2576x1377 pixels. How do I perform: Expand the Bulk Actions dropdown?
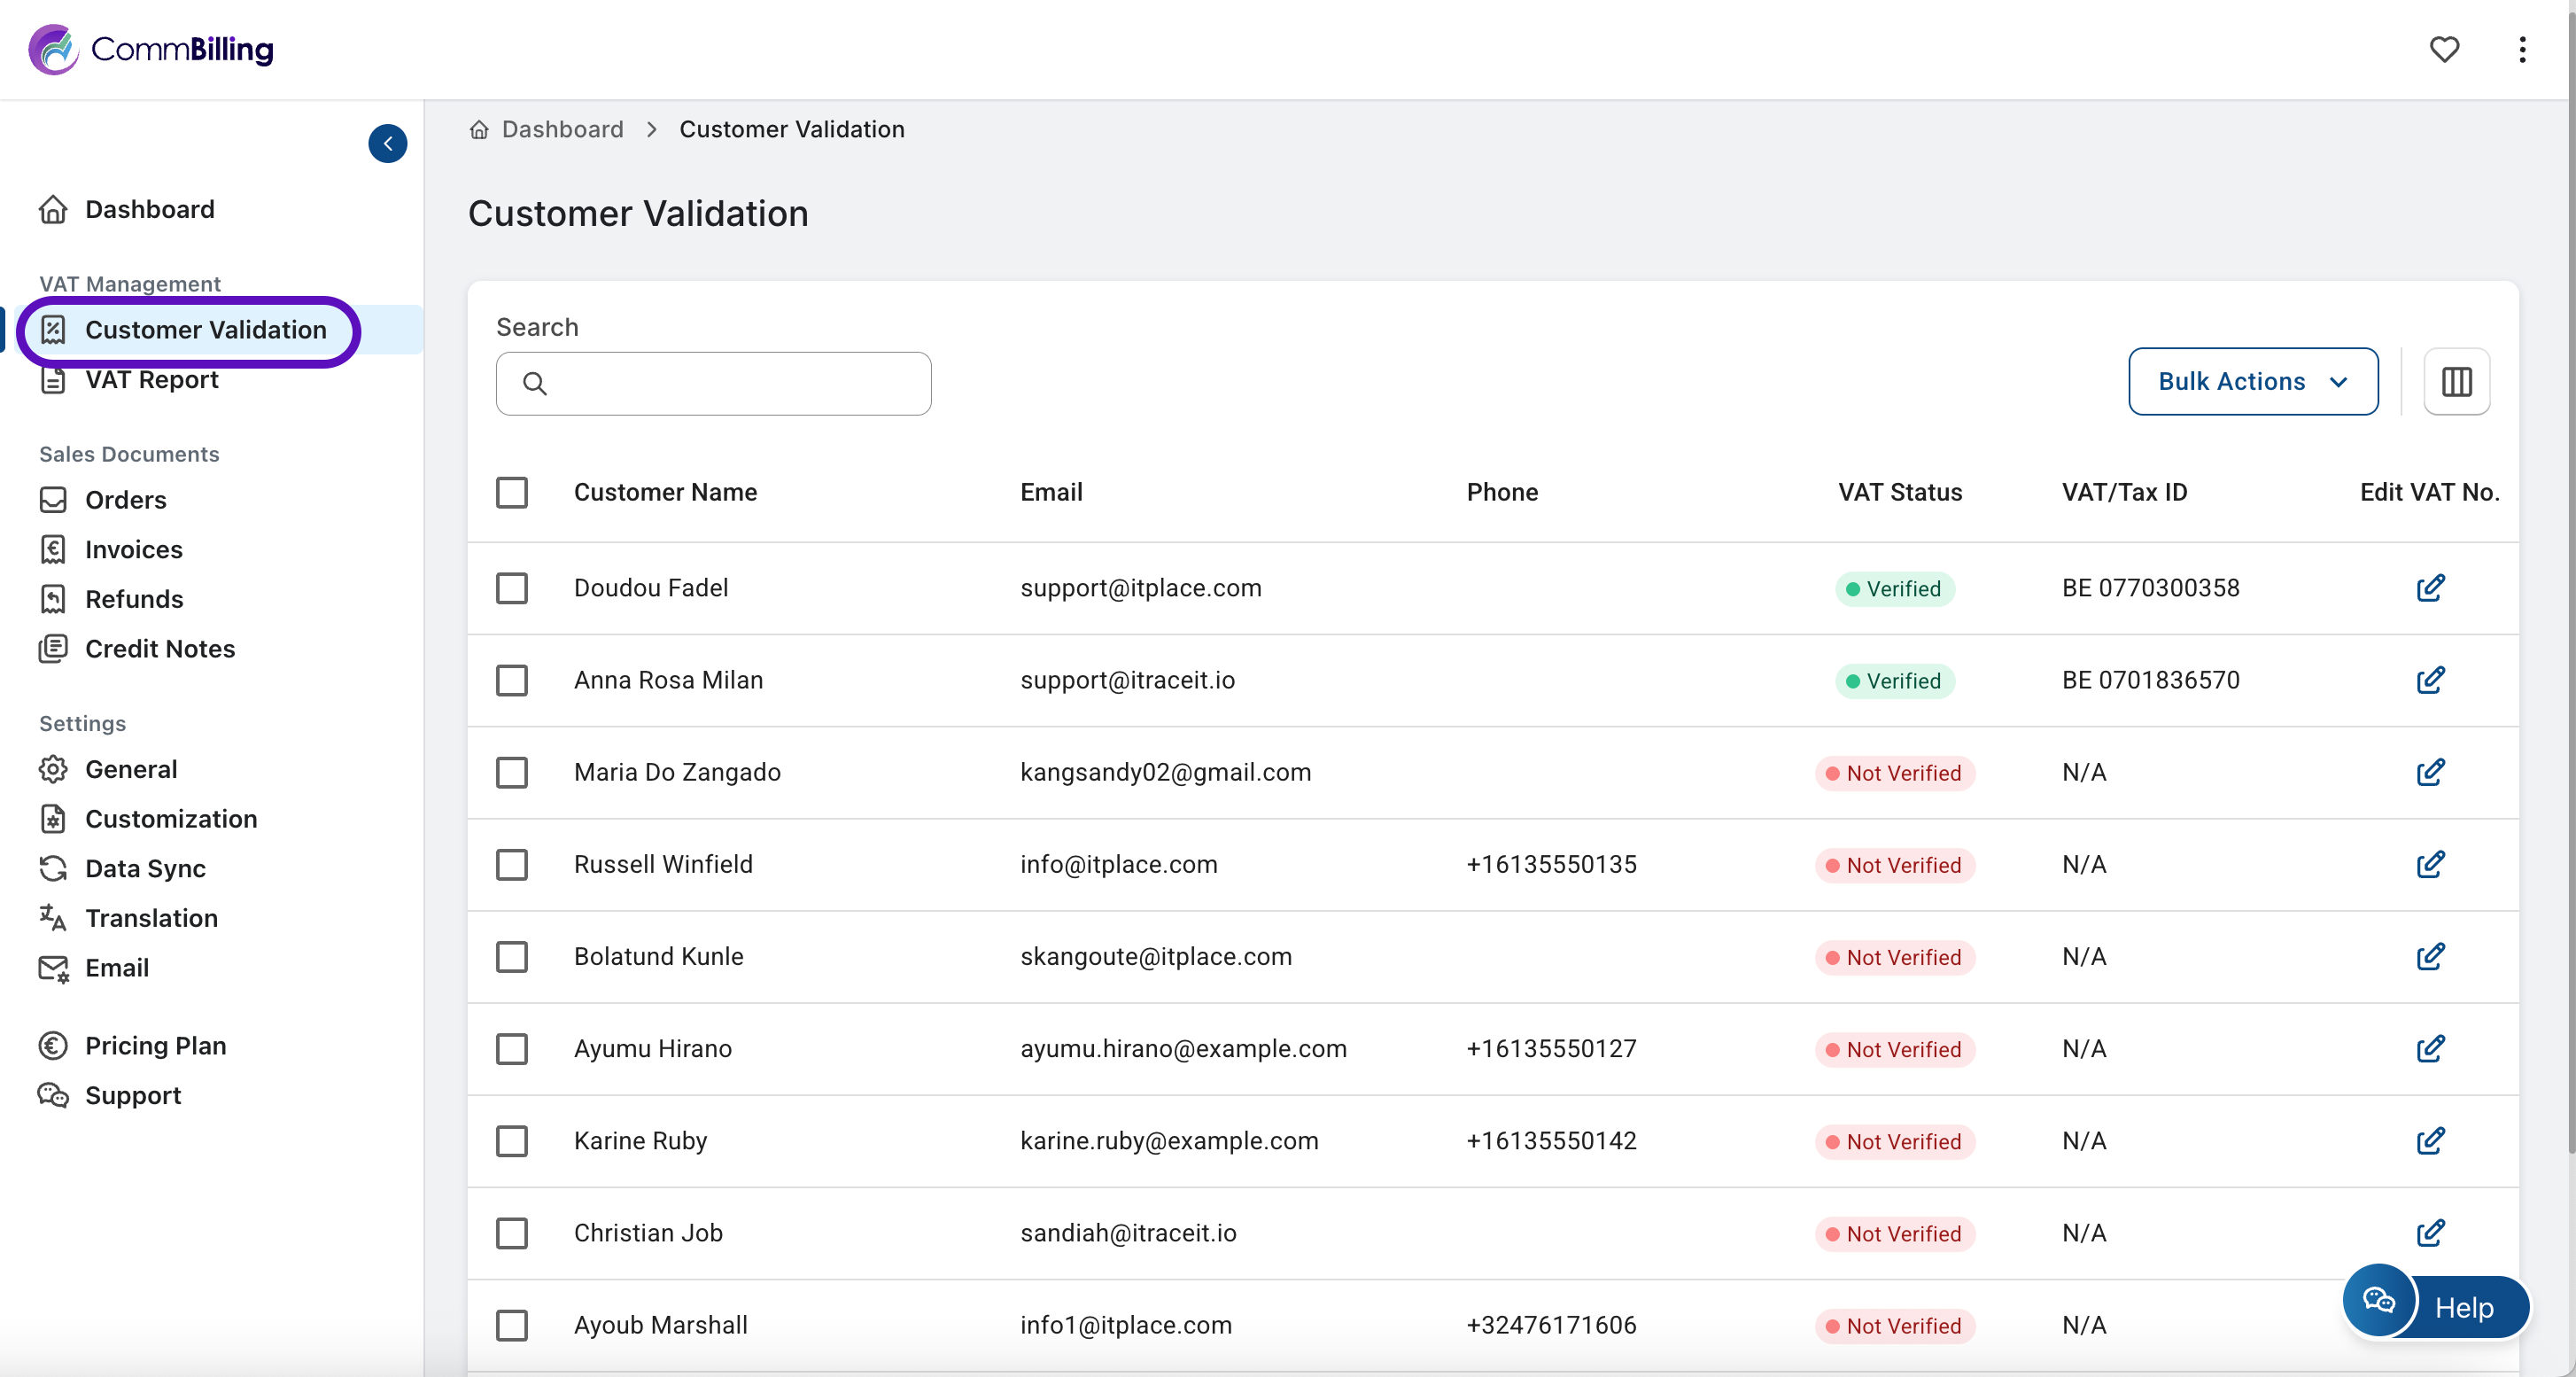coord(2252,381)
